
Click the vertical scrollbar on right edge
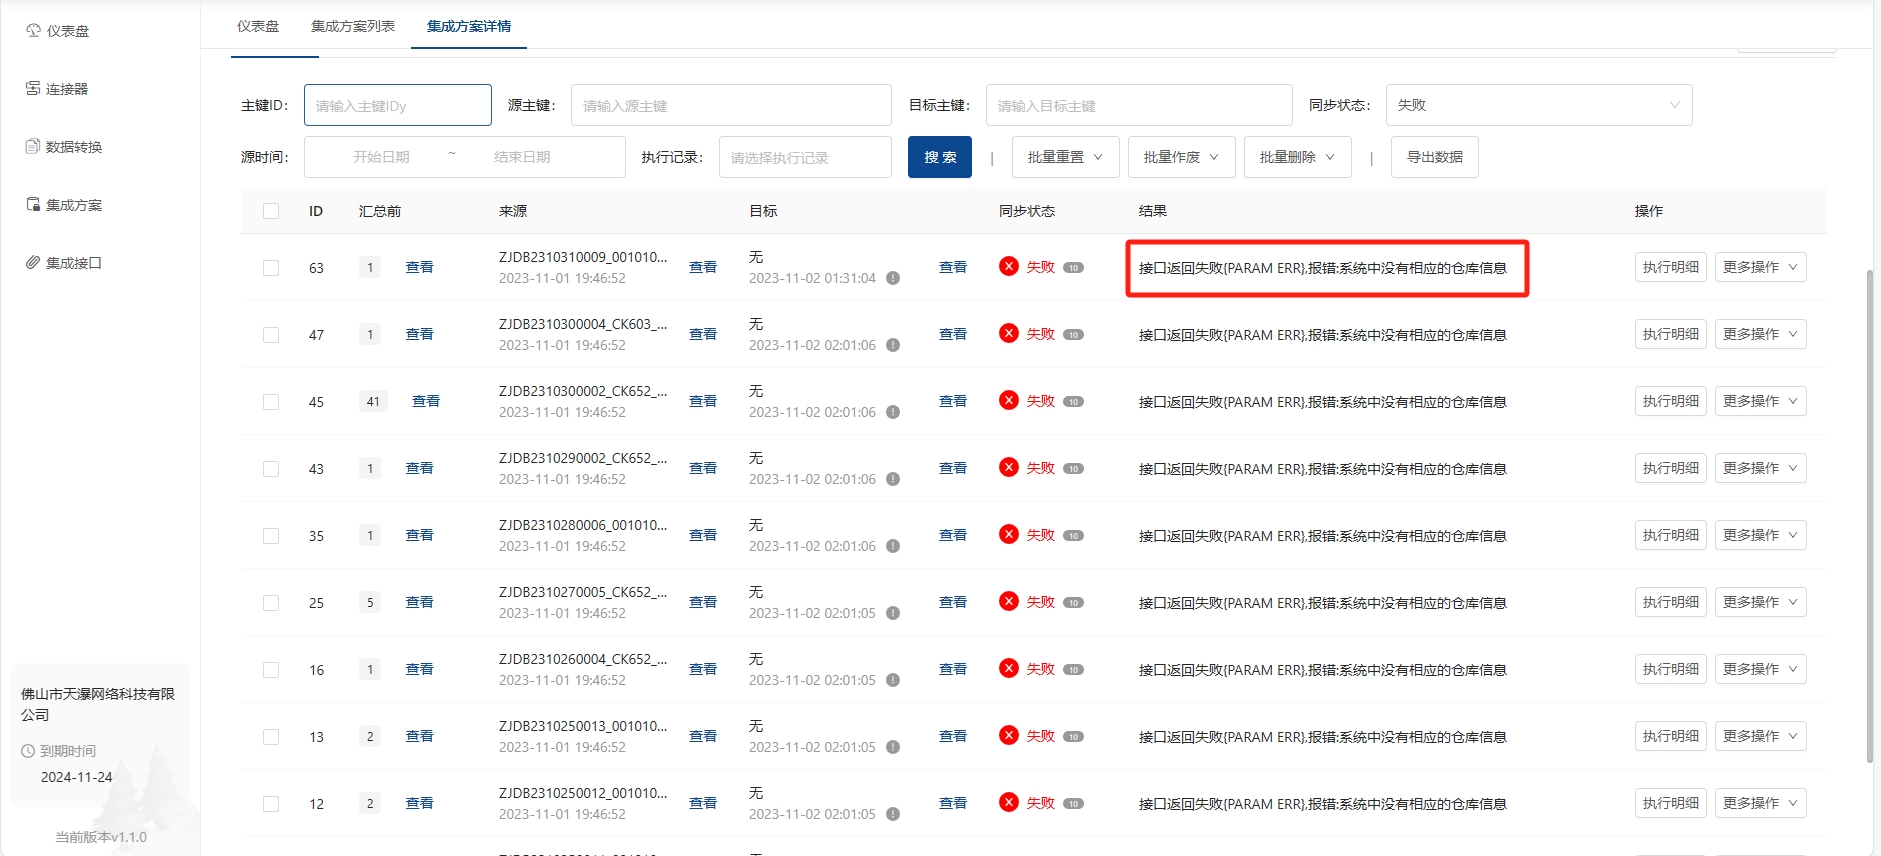pyautogui.click(x=1869, y=500)
